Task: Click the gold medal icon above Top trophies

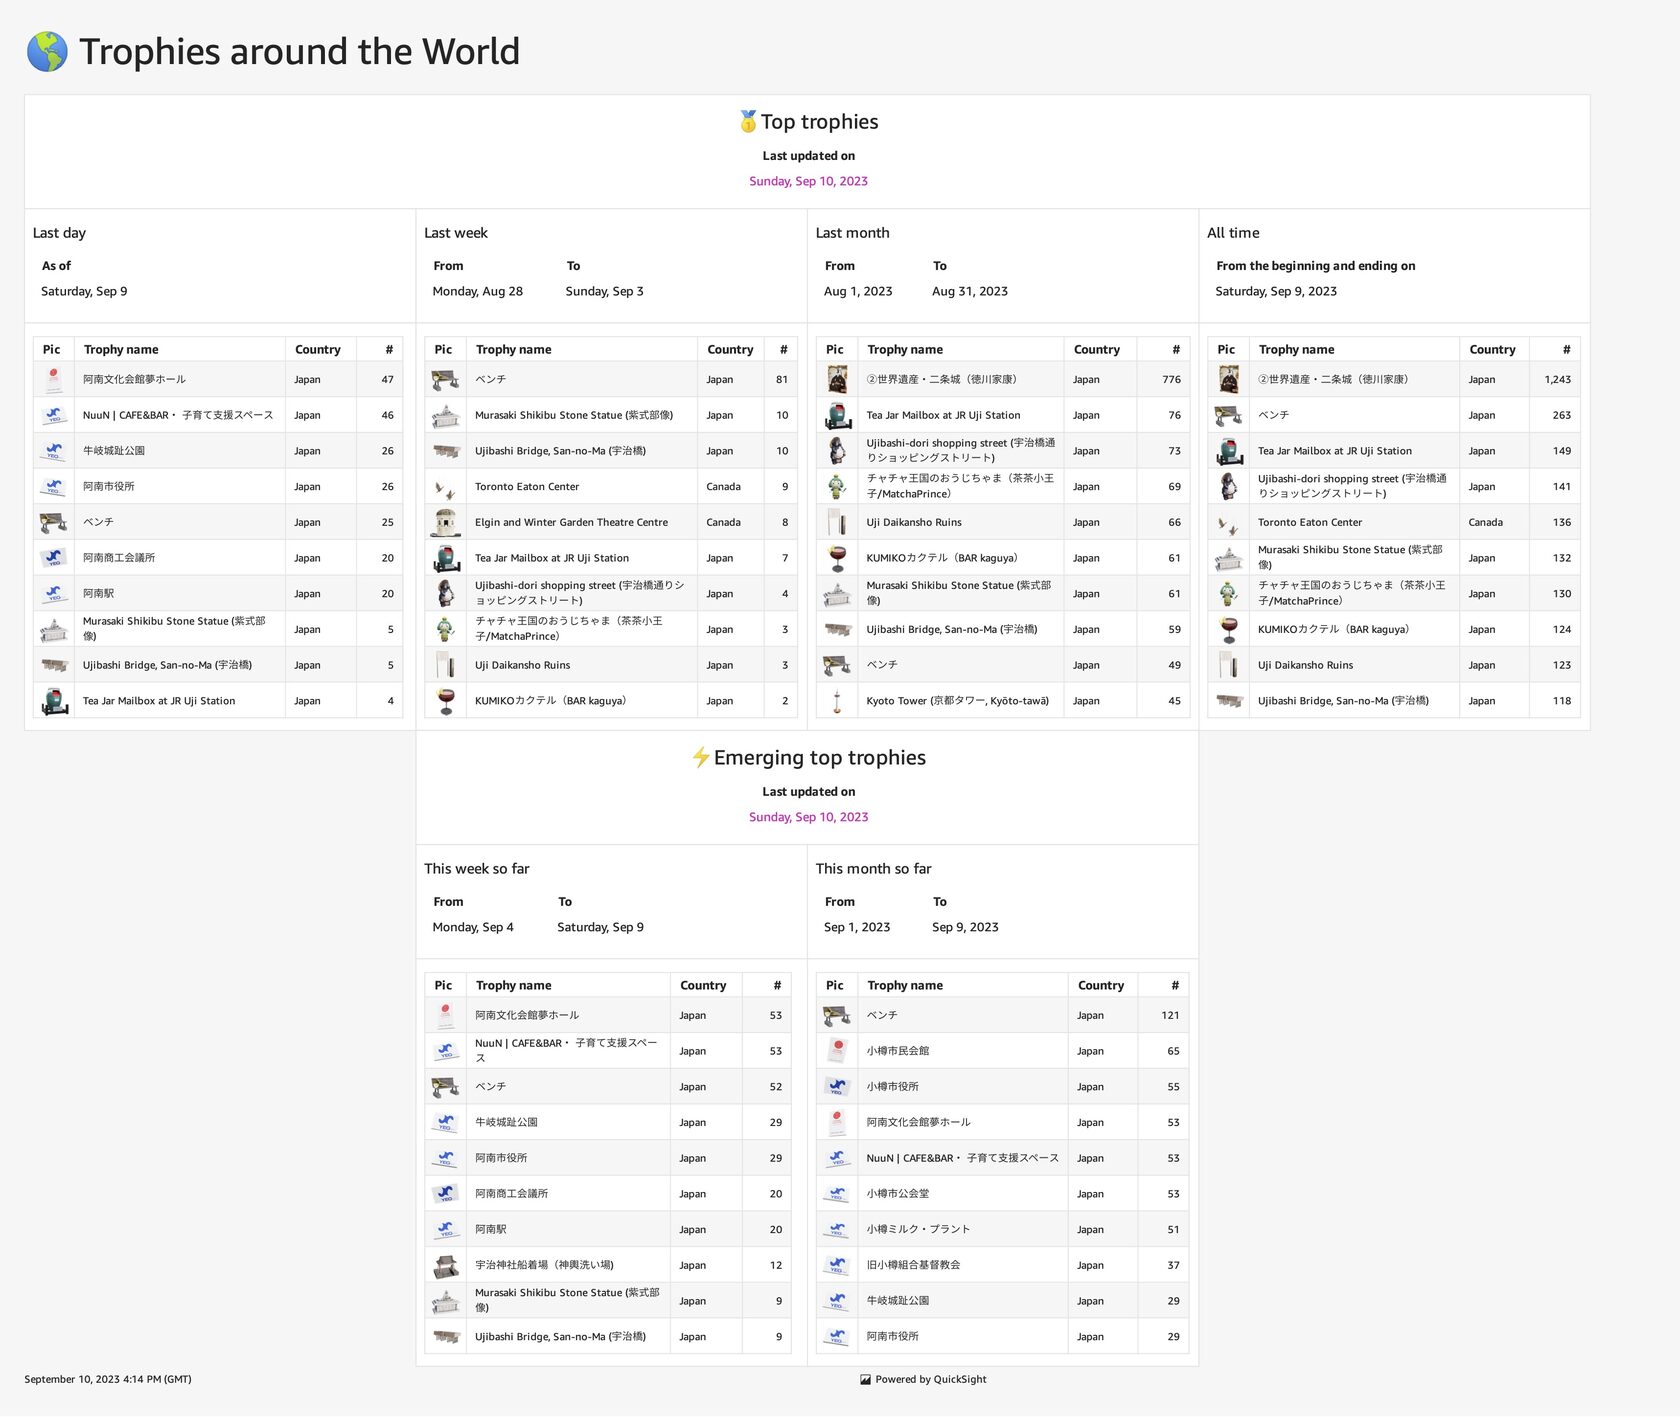Action: [x=748, y=121]
